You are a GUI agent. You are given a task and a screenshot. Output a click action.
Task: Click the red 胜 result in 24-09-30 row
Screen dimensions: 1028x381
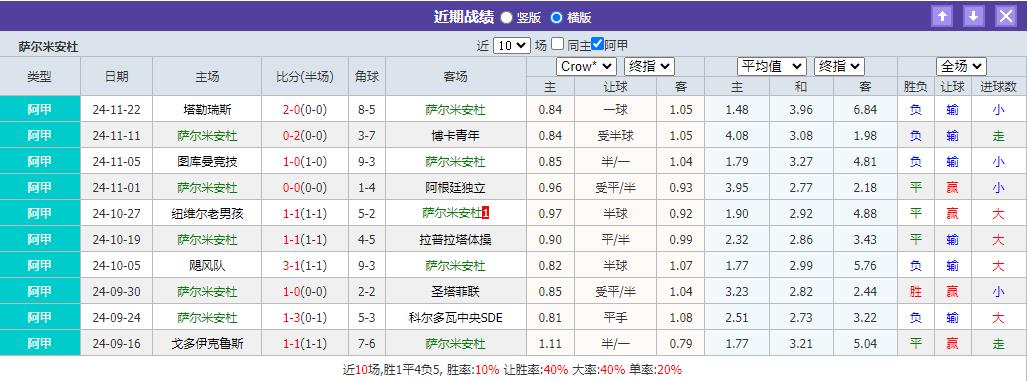click(916, 291)
